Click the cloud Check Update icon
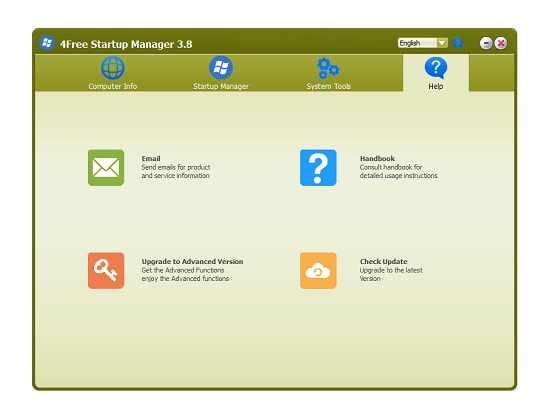 point(318,271)
